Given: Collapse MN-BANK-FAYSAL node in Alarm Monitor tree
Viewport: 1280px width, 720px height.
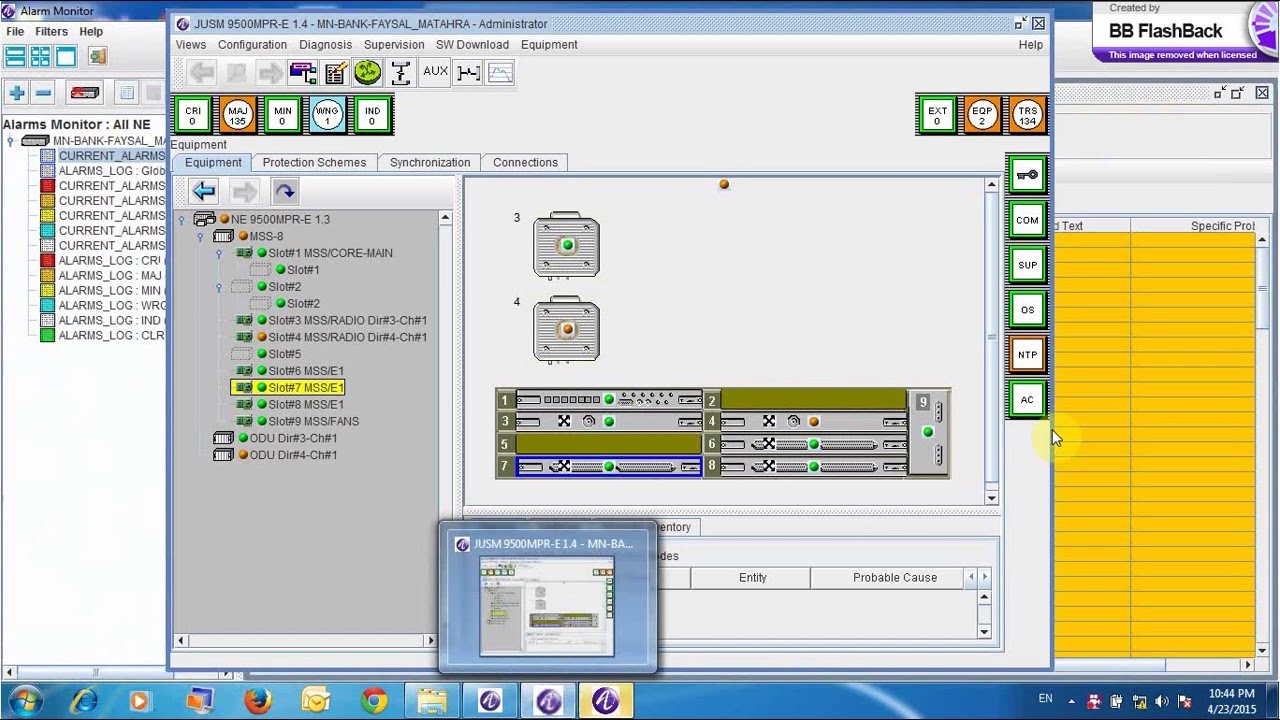Looking at the screenshot, I should pyautogui.click(x=11, y=141).
